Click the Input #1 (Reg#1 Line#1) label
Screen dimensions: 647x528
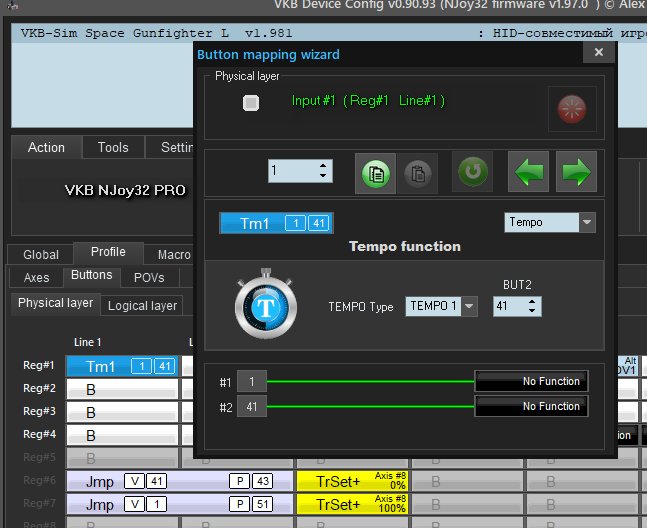coord(368,101)
